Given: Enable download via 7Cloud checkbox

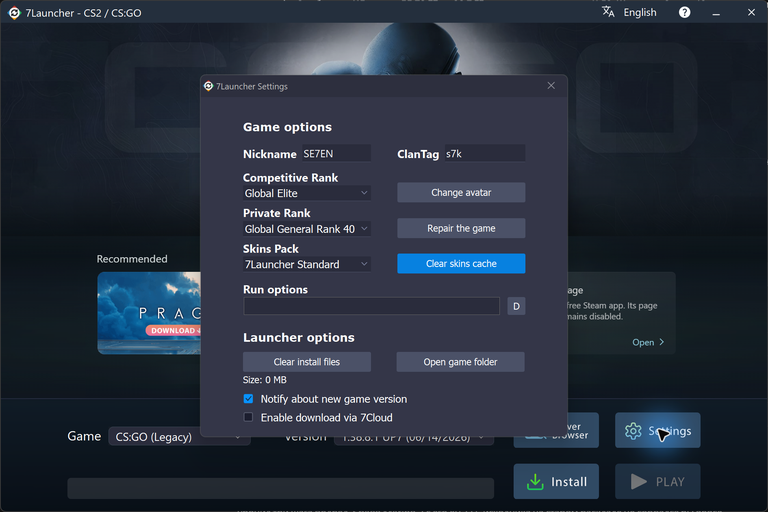Looking at the screenshot, I should coord(248,417).
